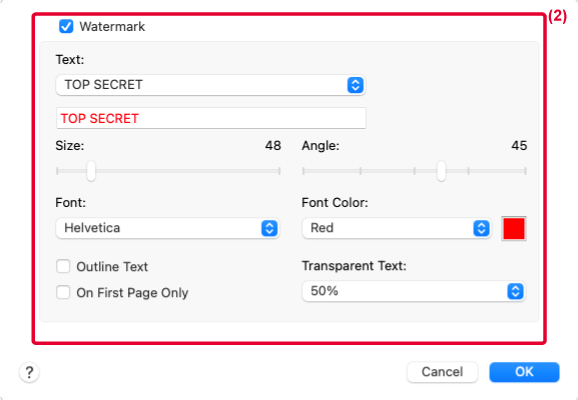Check On First Page Only option
This screenshot has width=578, height=400.
click(63, 292)
